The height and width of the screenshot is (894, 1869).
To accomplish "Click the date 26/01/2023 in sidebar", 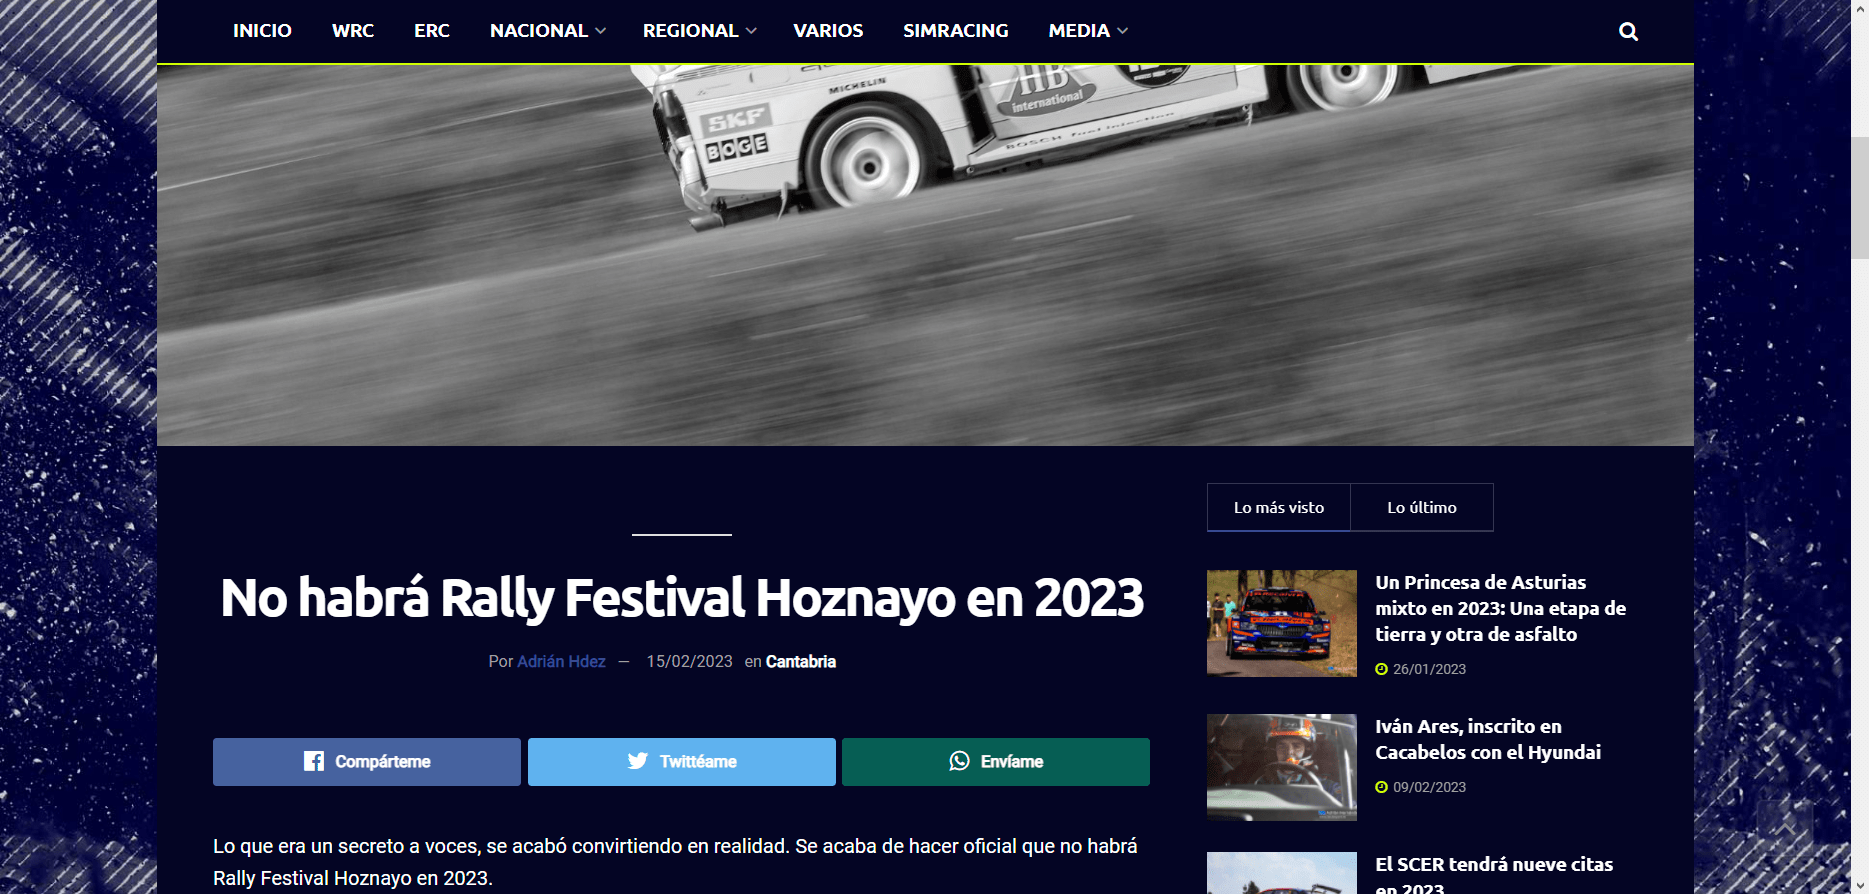I will 1429,669.
